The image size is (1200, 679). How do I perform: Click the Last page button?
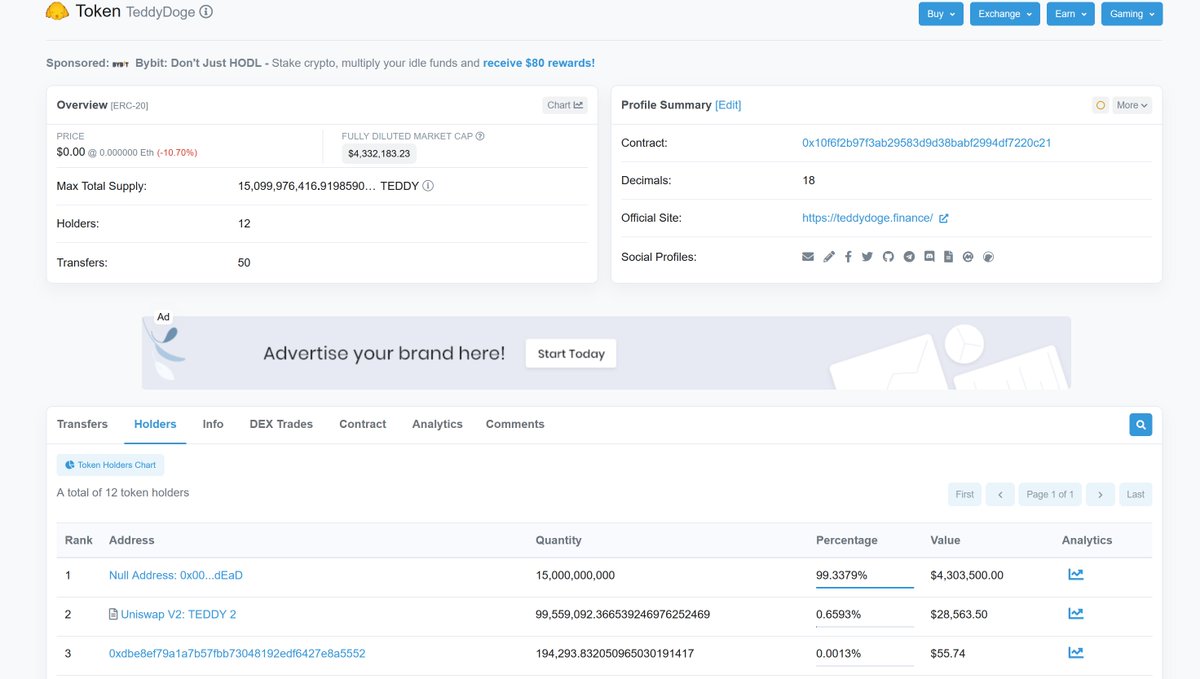(1135, 494)
